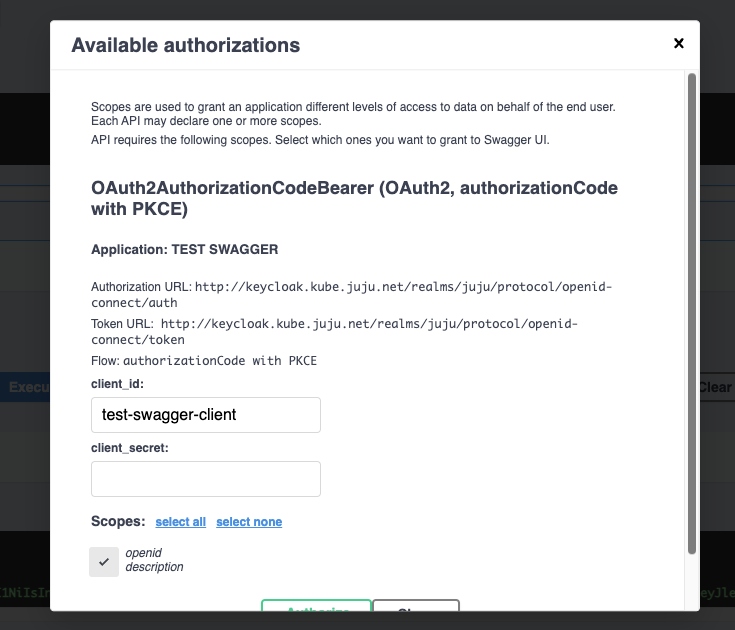The width and height of the screenshot is (735, 630).
Task: Focus the client_id field containing test-swagger-client
Action: (206, 415)
